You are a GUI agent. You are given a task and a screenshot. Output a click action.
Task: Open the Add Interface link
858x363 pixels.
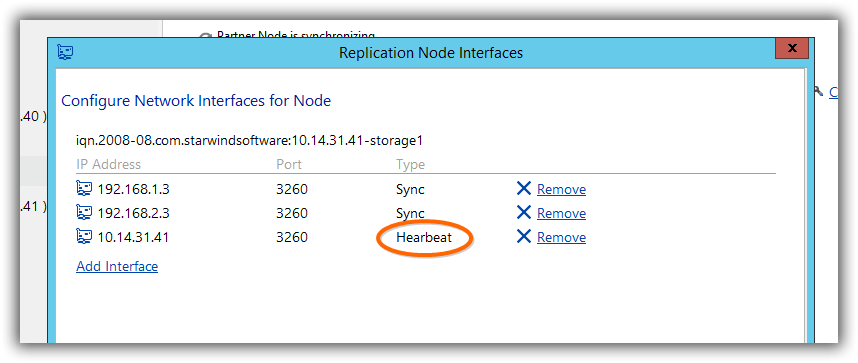point(117,267)
